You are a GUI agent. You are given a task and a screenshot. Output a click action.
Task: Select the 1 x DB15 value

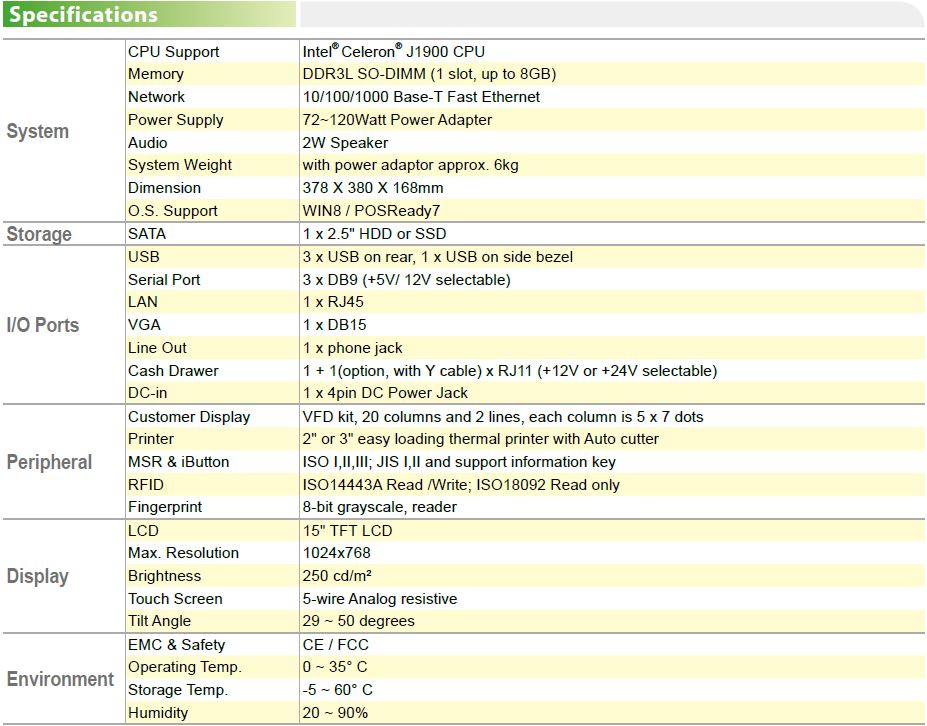pyautogui.click(x=335, y=325)
